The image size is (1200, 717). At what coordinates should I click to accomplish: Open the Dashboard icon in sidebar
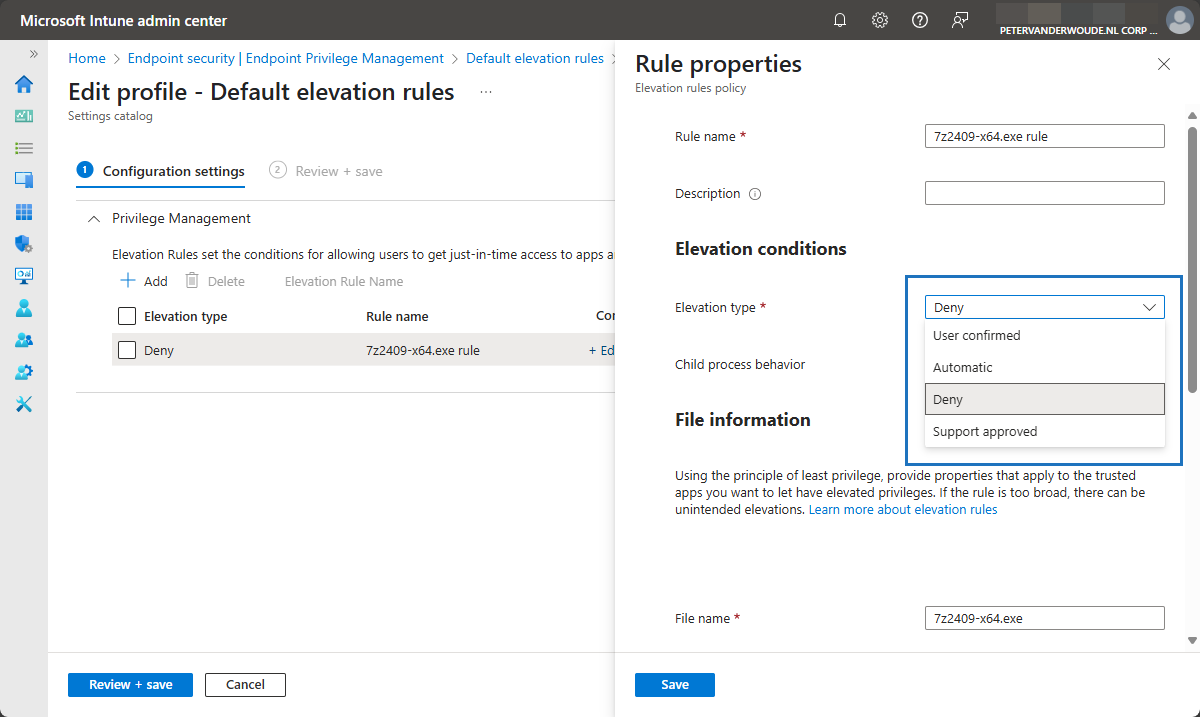click(24, 116)
